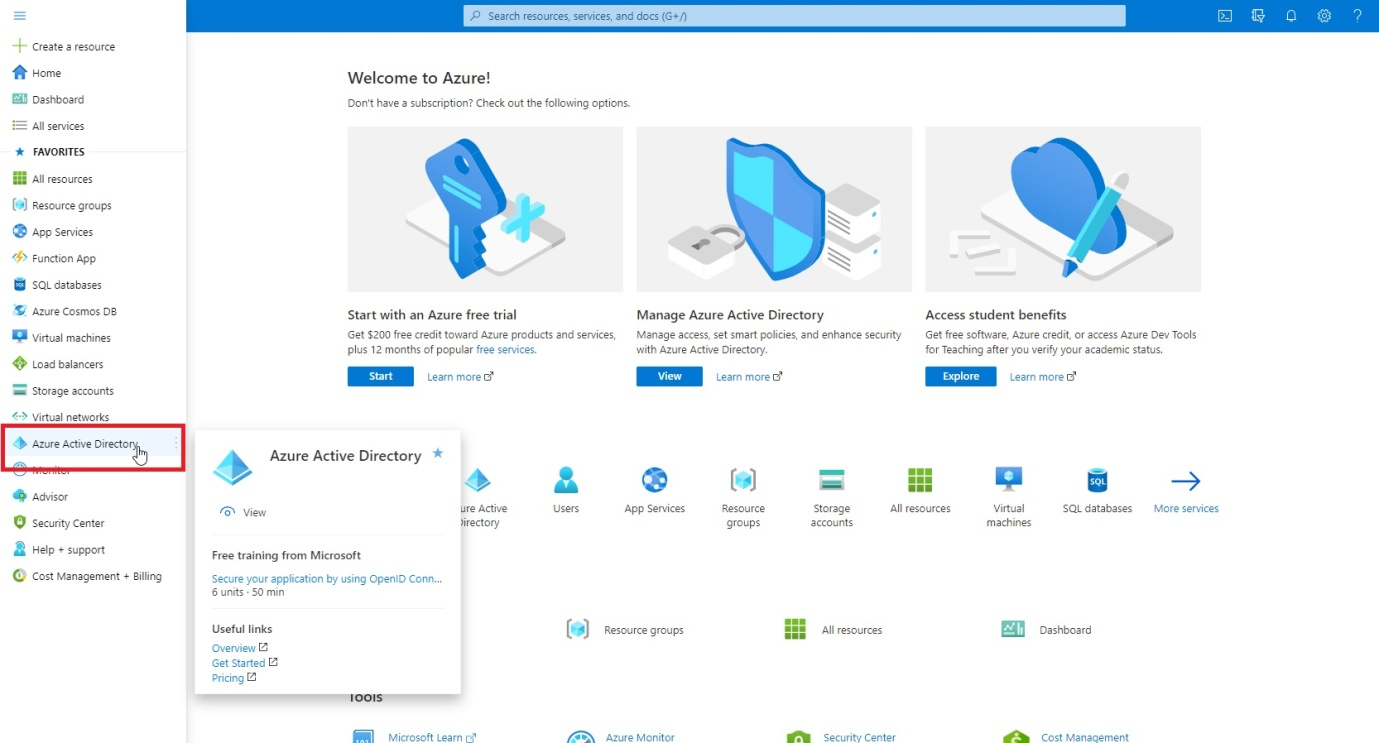Click the Function App lightning icon

19,258
